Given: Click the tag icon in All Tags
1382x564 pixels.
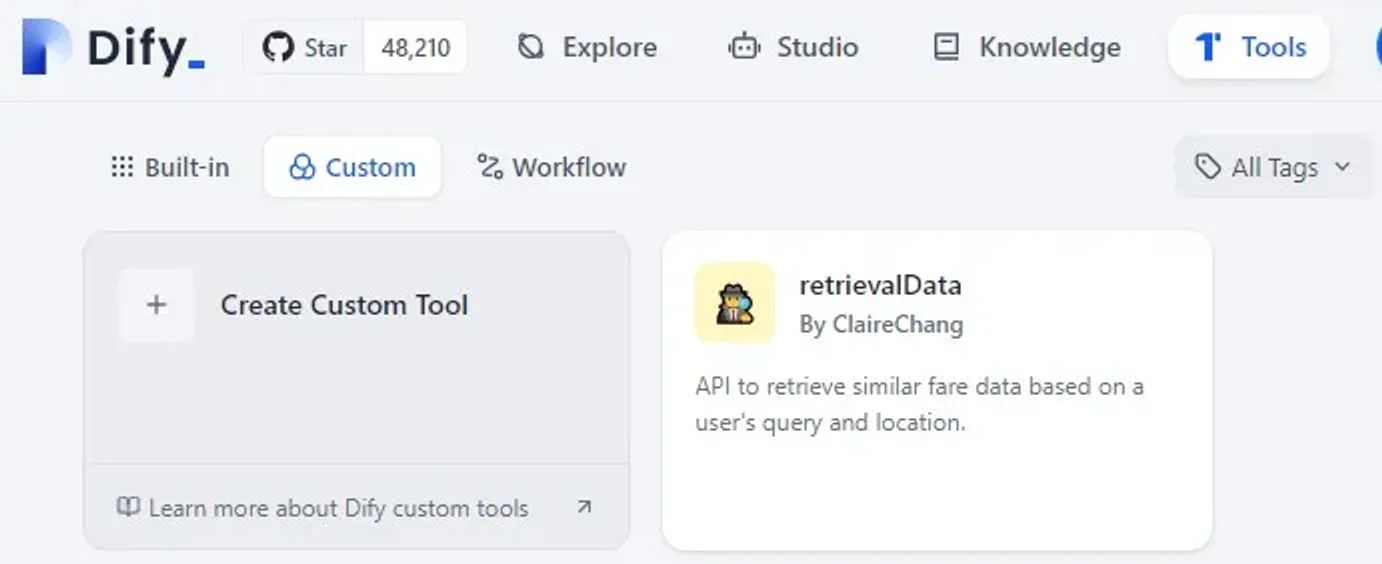Looking at the screenshot, I should coord(1208,167).
